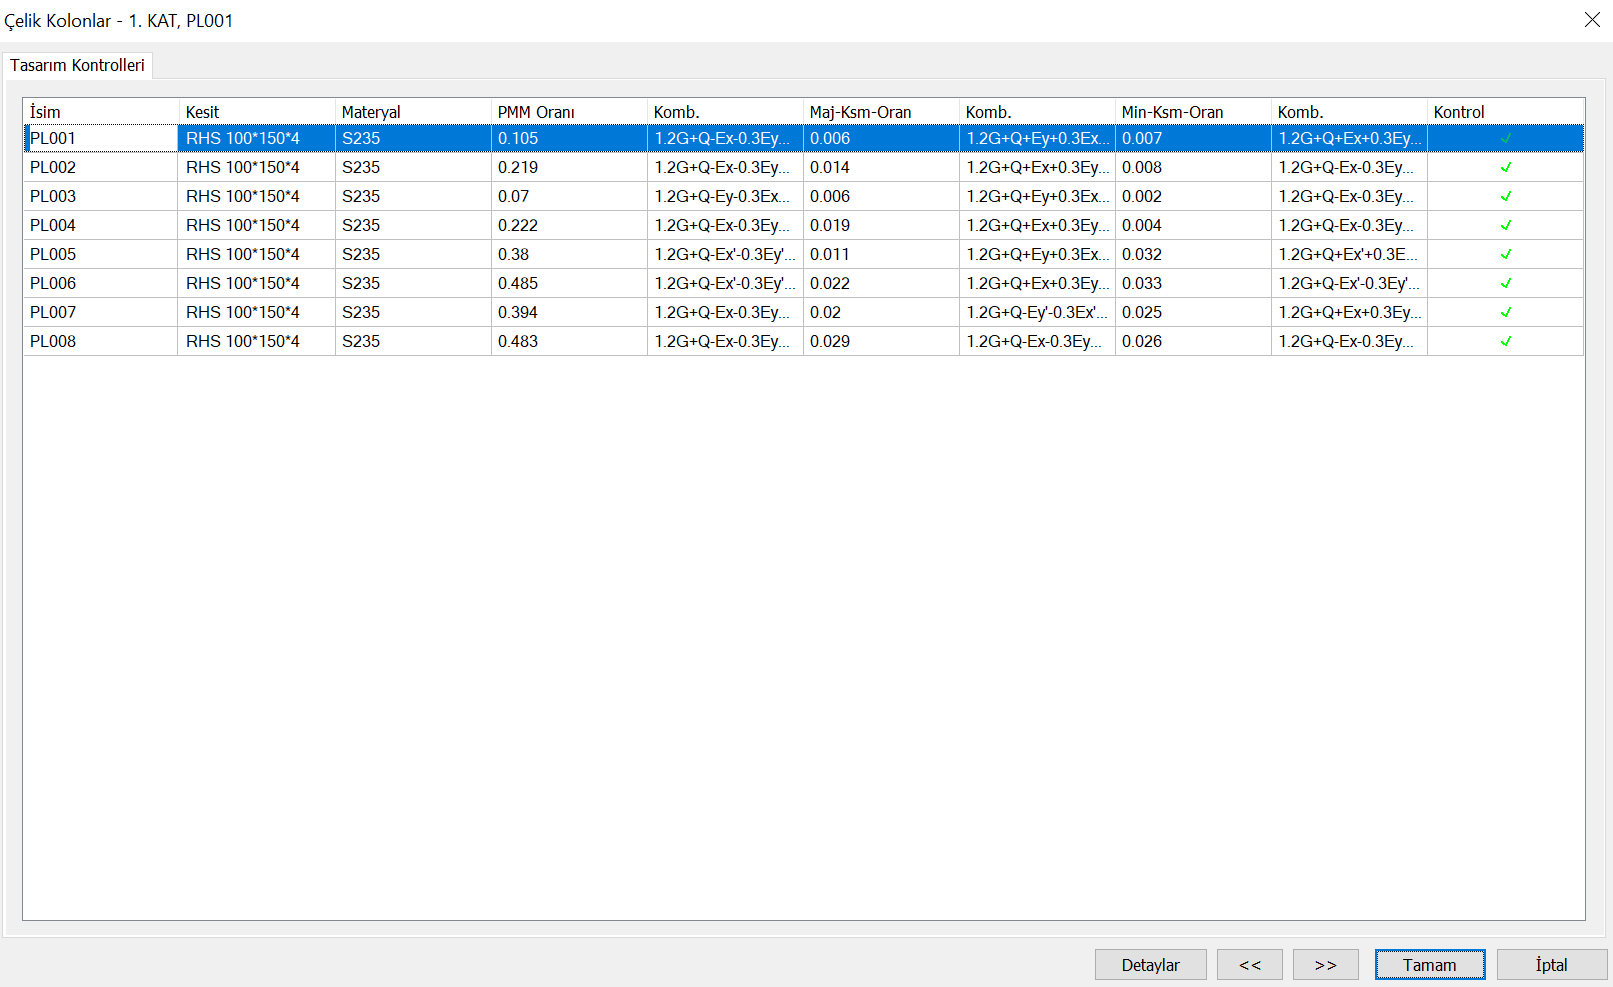
Task: Click the green checkmark in PL002 row
Action: click(x=1505, y=167)
